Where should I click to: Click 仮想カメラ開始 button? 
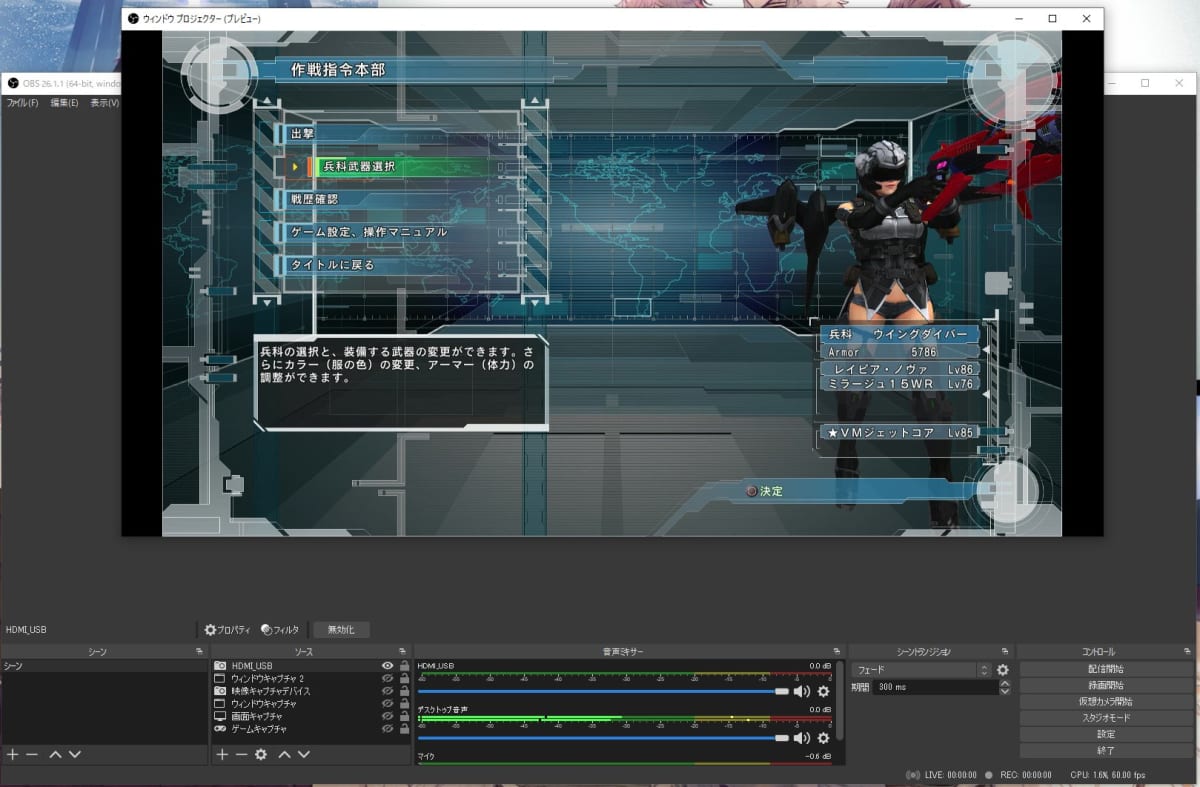pos(1106,701)
